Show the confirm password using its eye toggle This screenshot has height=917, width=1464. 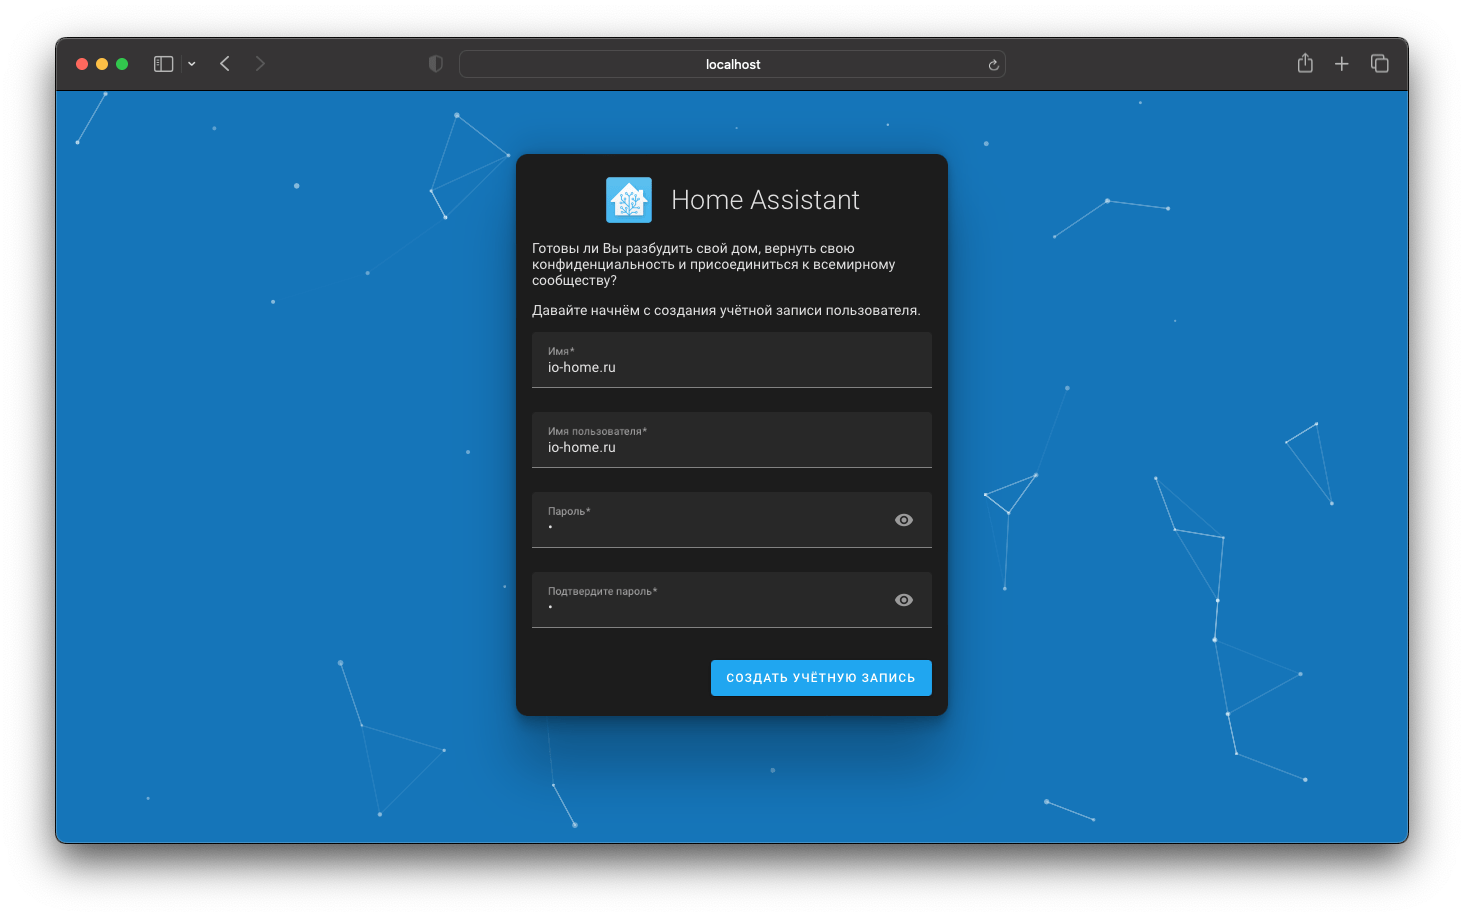903,599
